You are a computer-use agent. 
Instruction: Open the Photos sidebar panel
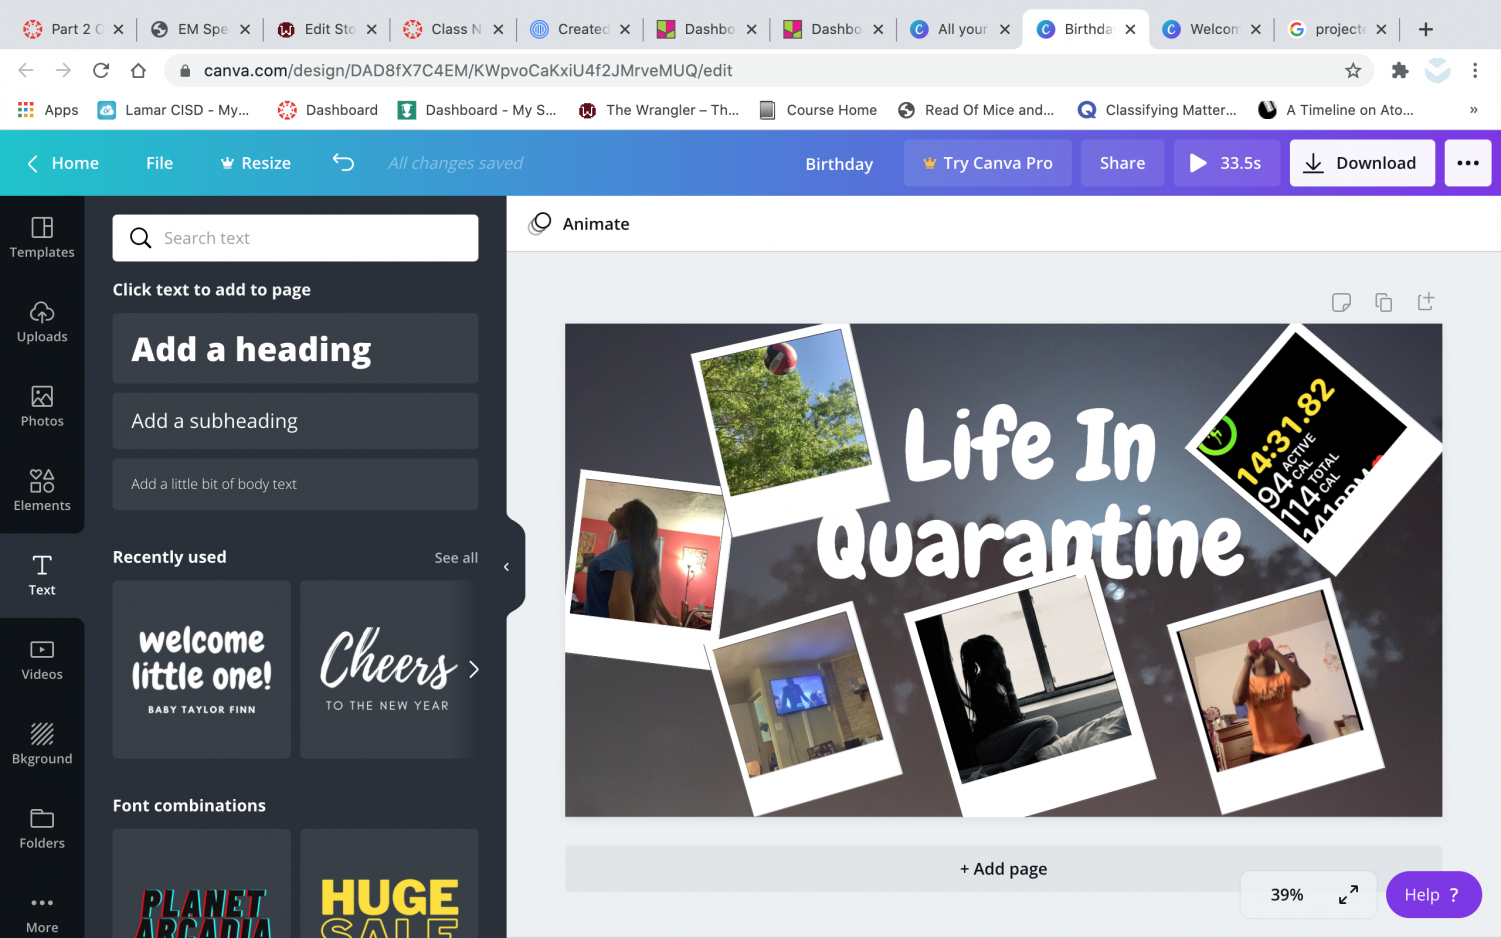pos(42,407)
